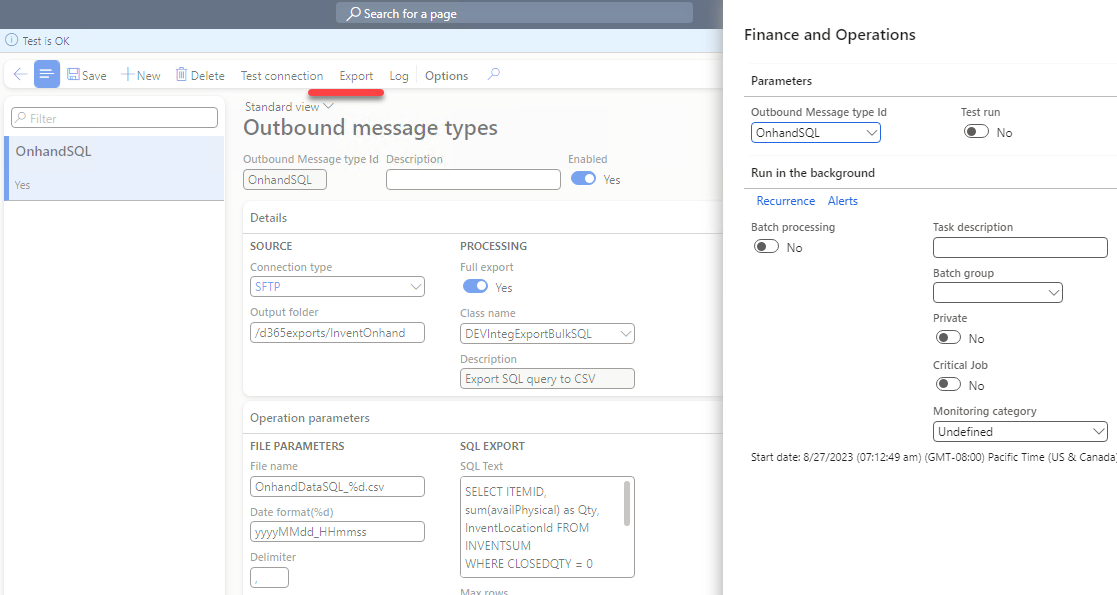Toggle the Enabled switch
The image size is (1117, 595).
point(583,179)
